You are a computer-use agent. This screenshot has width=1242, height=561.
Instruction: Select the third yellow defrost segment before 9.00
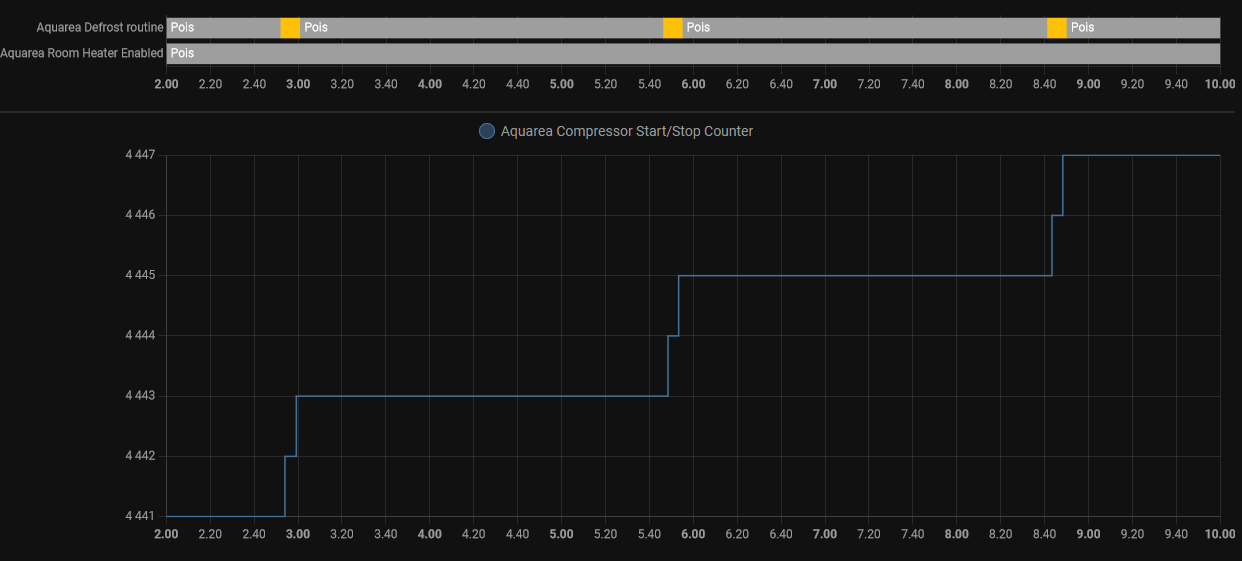click(x=1057, y=28)
